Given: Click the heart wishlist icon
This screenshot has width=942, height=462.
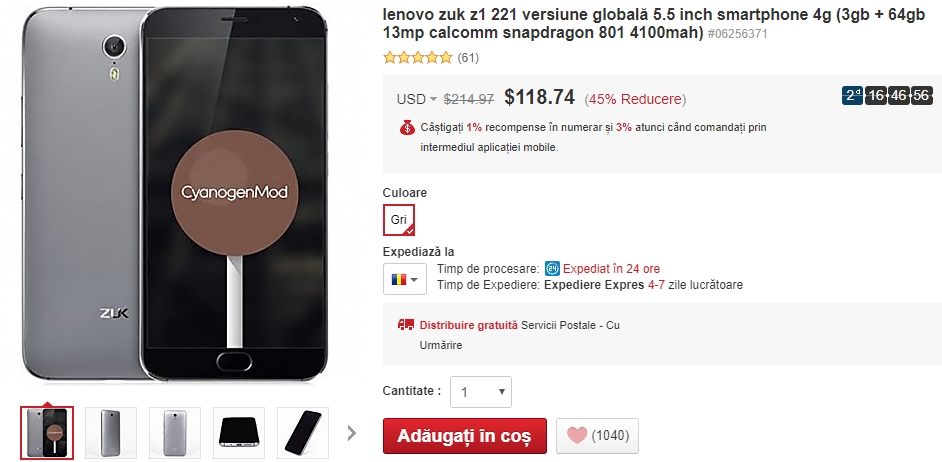Looking at the screenshot, I should [577, 435].
